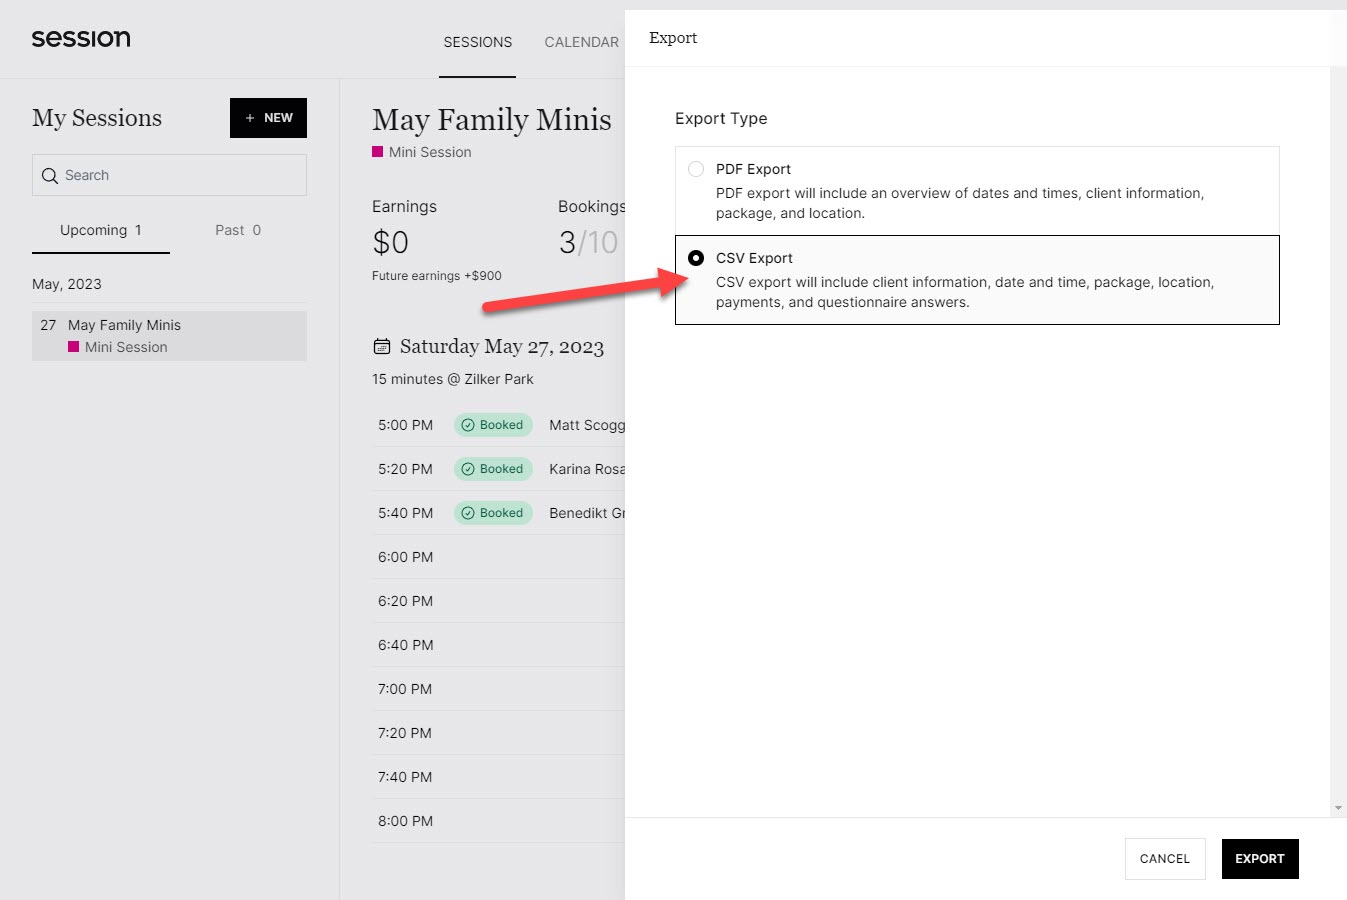
Task: Click the Cancel button
Action: point(1165,859)
